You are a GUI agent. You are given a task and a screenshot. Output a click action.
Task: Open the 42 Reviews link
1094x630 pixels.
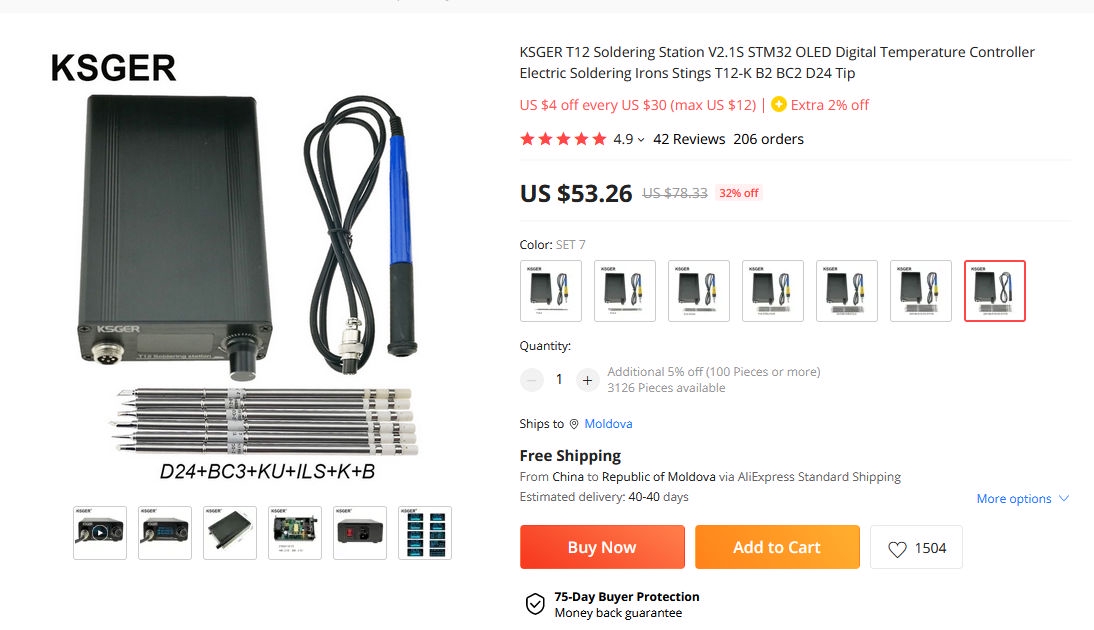tap(689, 140)
